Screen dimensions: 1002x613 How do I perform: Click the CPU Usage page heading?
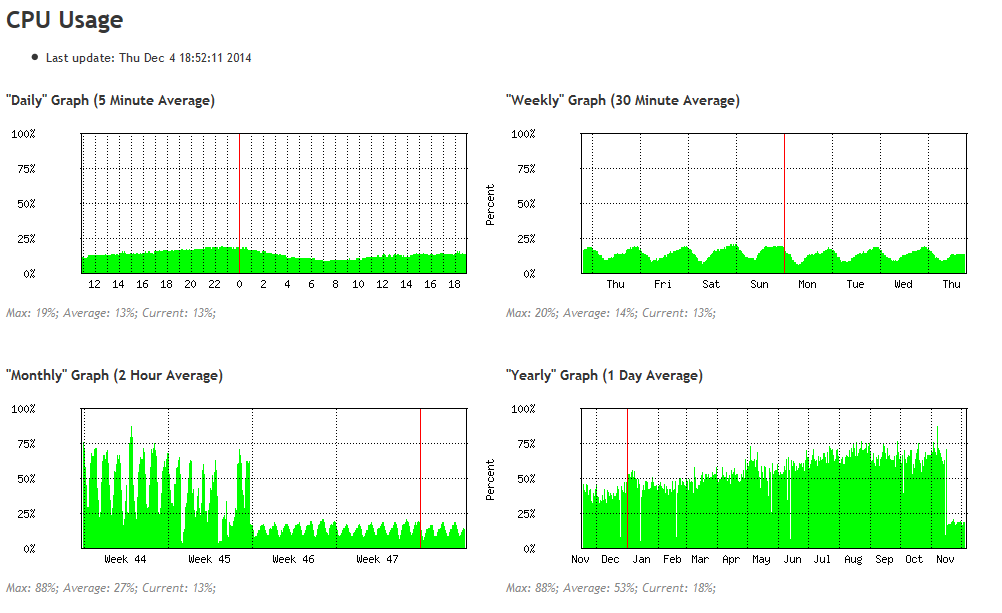click(65, 20)
